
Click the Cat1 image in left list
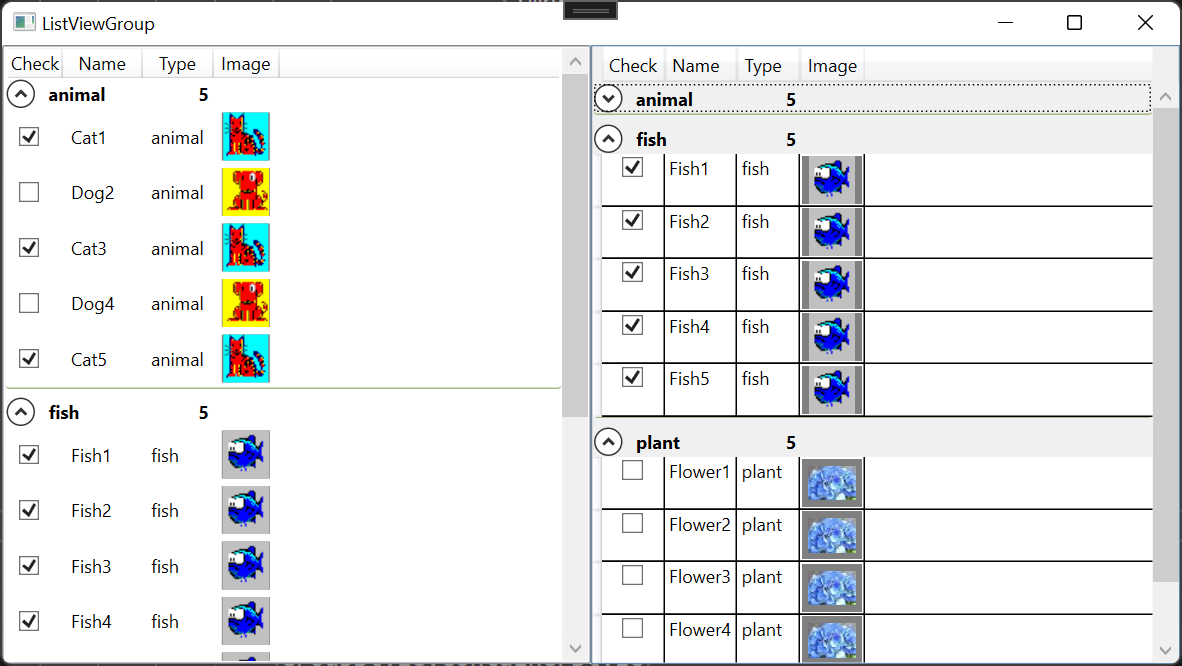(x=246, y=137)
